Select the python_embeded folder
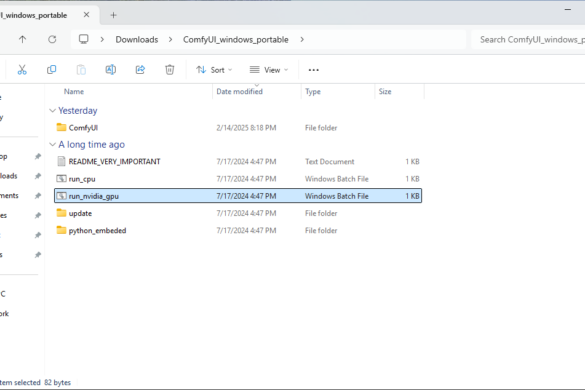The width and height of the screenshot is (585, 390). (x=238, y=230)
